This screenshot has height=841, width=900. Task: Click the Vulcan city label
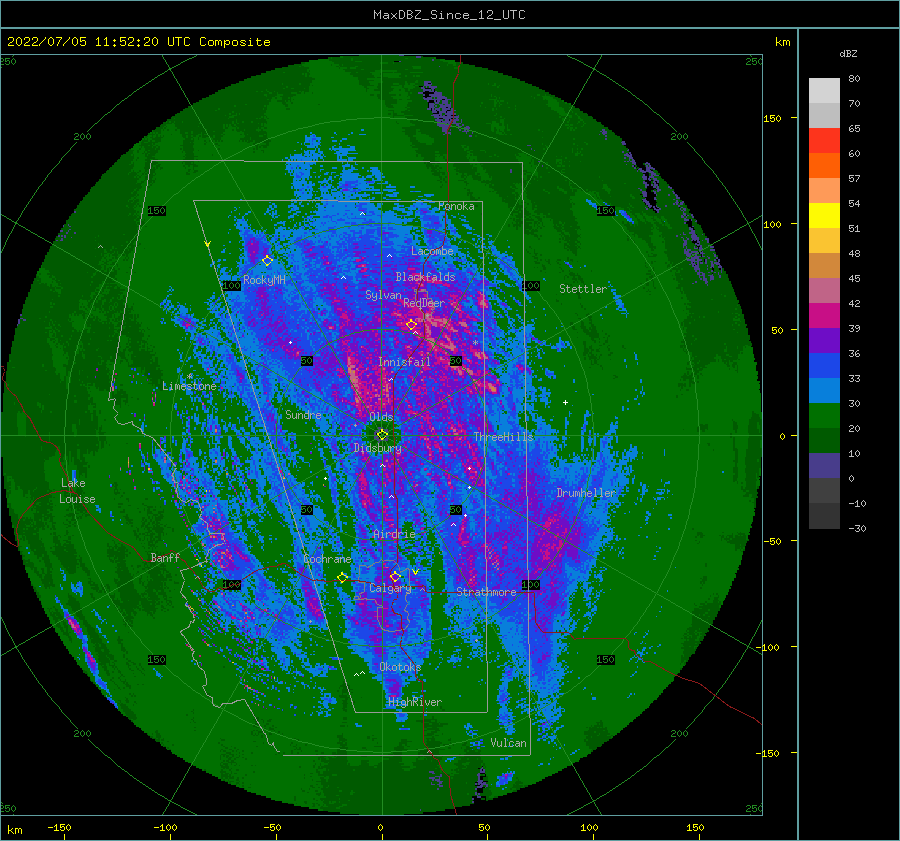coord(509,742)
